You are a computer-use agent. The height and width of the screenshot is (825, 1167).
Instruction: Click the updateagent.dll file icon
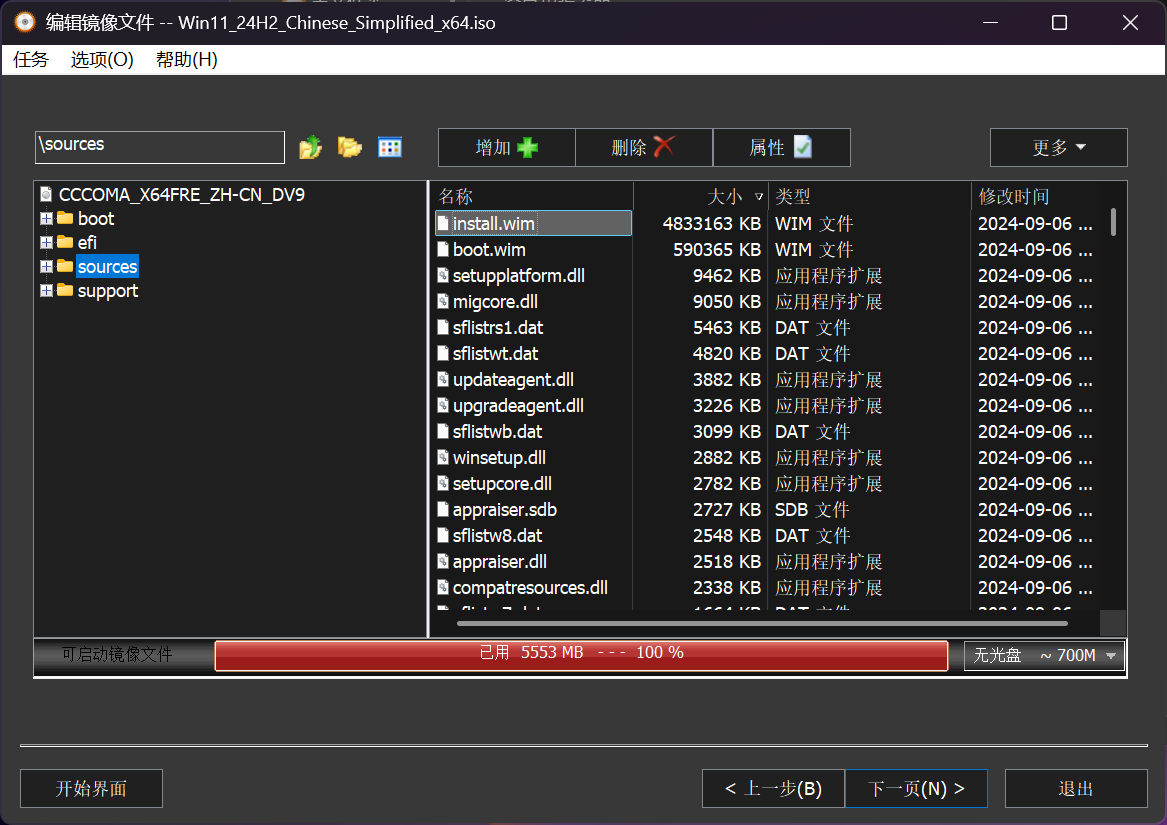point(444,380)
